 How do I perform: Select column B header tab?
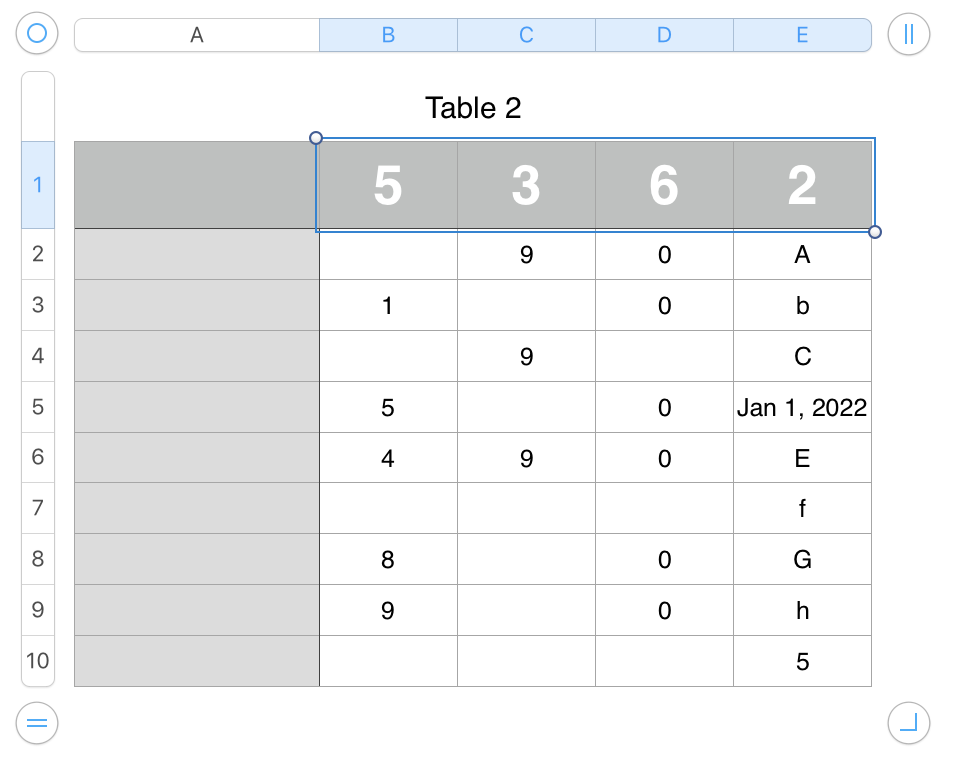point(388,35)
